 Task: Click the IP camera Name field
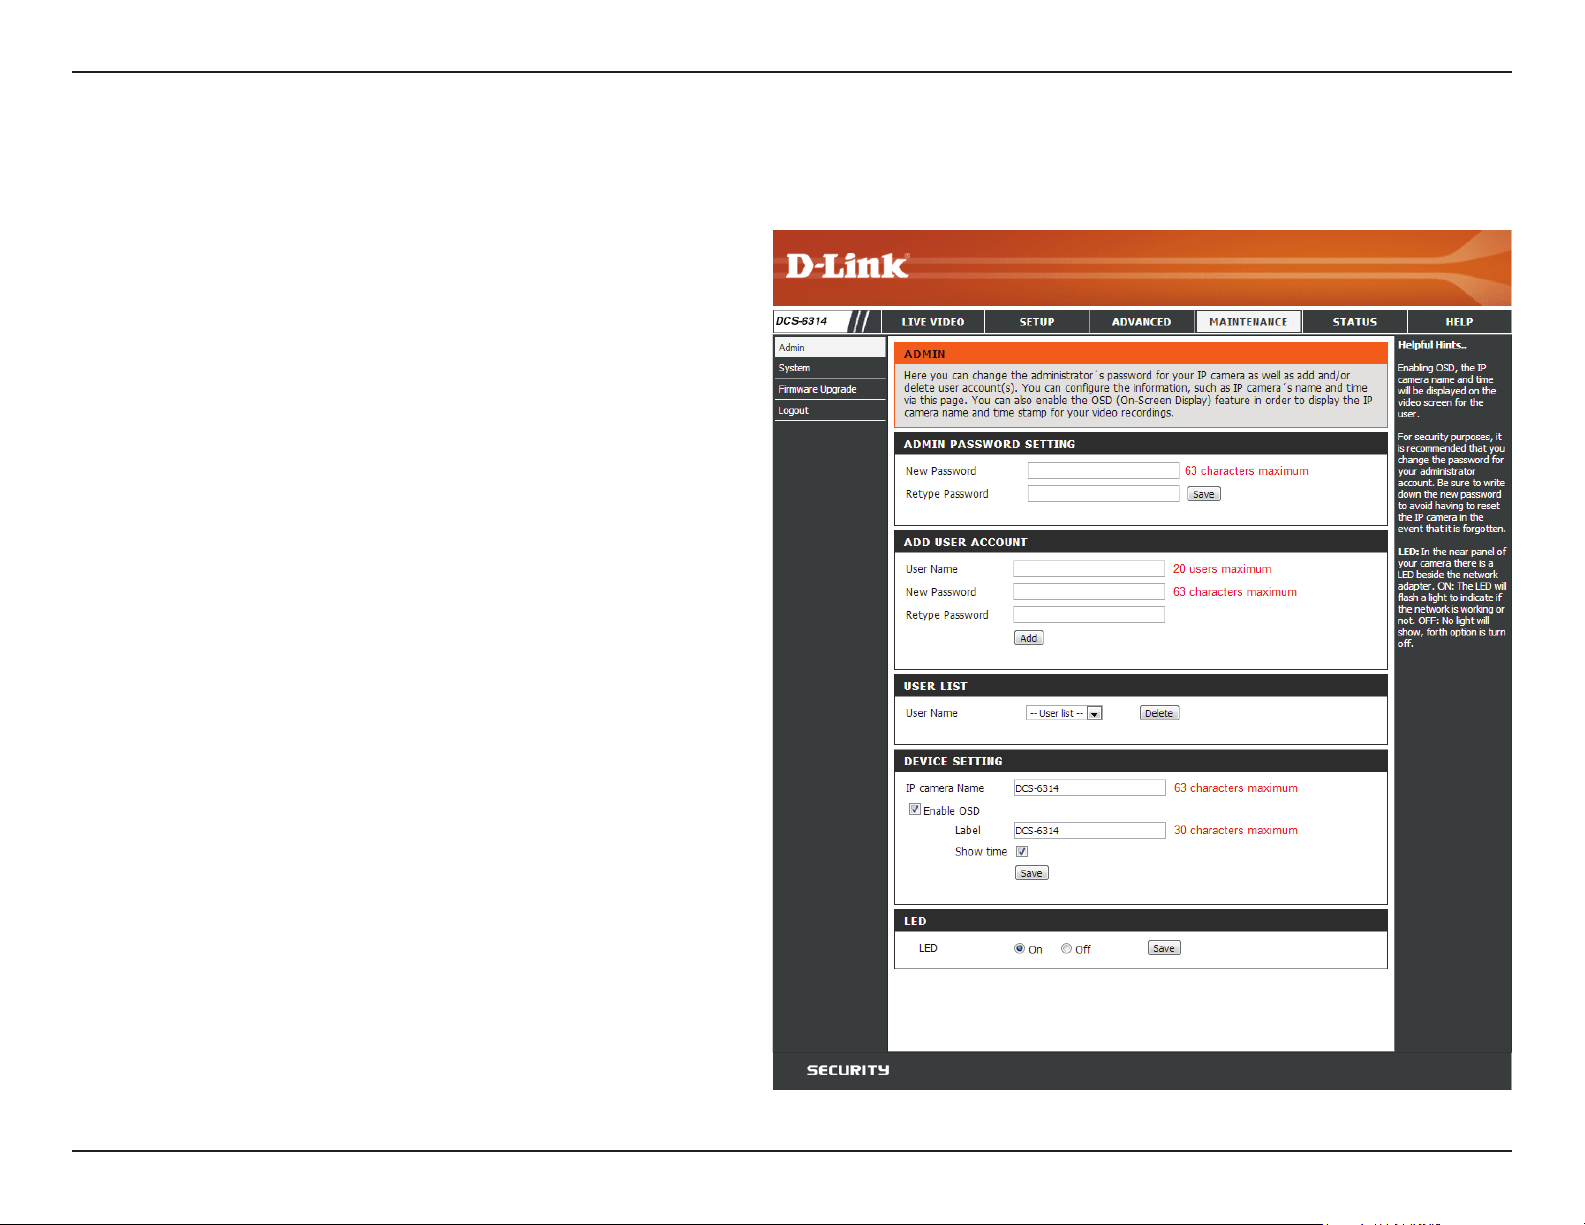click(x=1089, y=788)
